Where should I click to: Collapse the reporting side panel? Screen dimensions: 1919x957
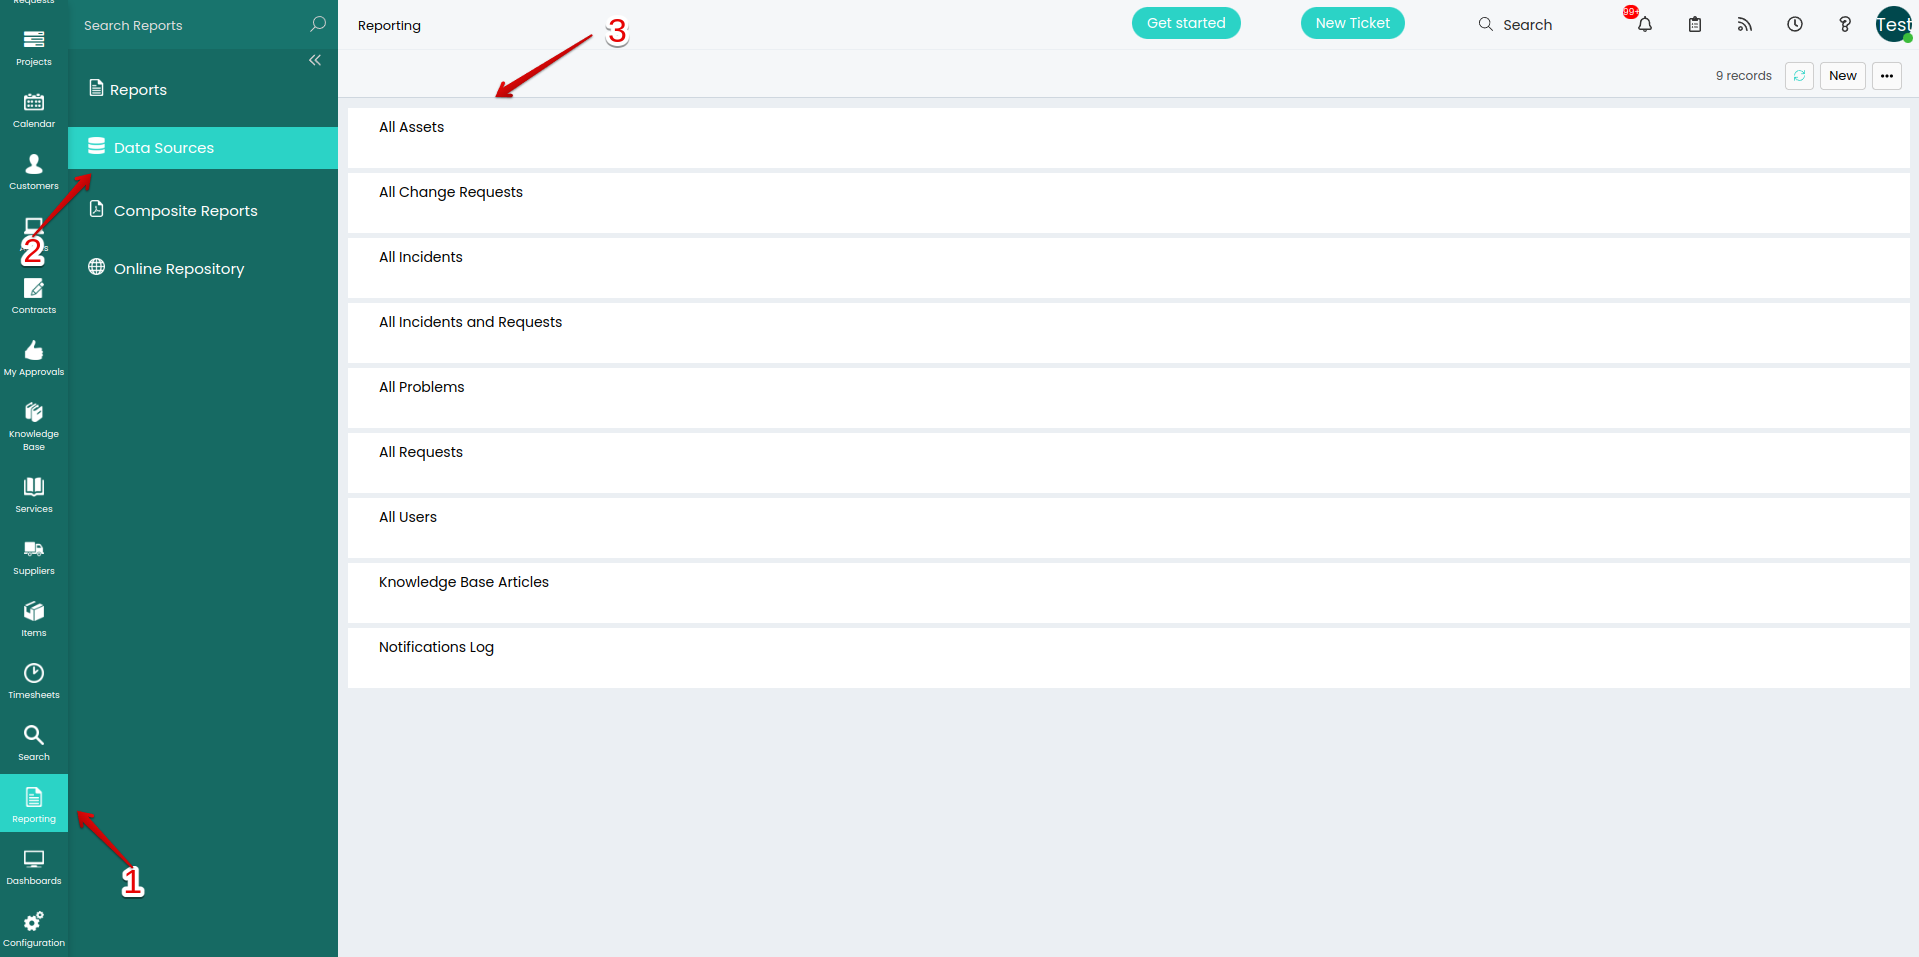(315, 61)
